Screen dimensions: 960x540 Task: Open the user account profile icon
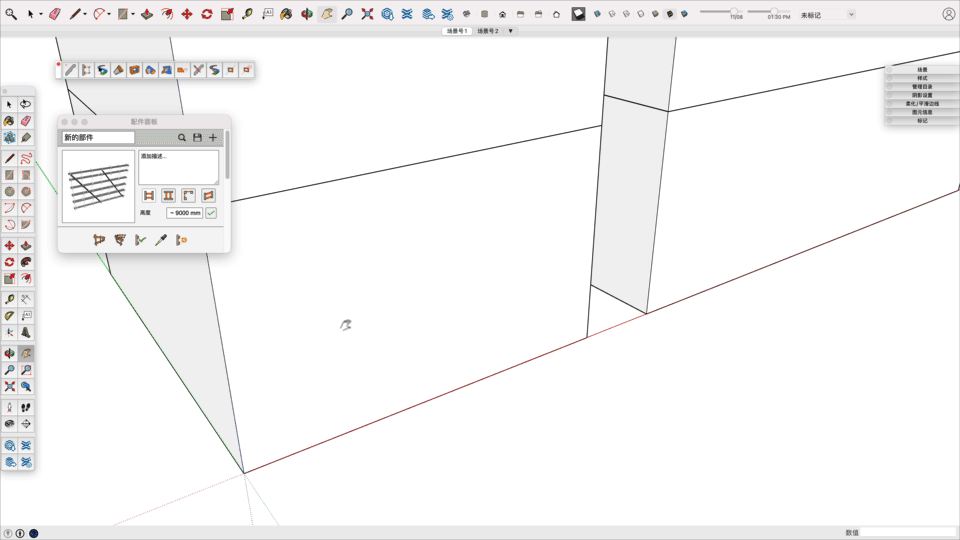coord(948,14)
